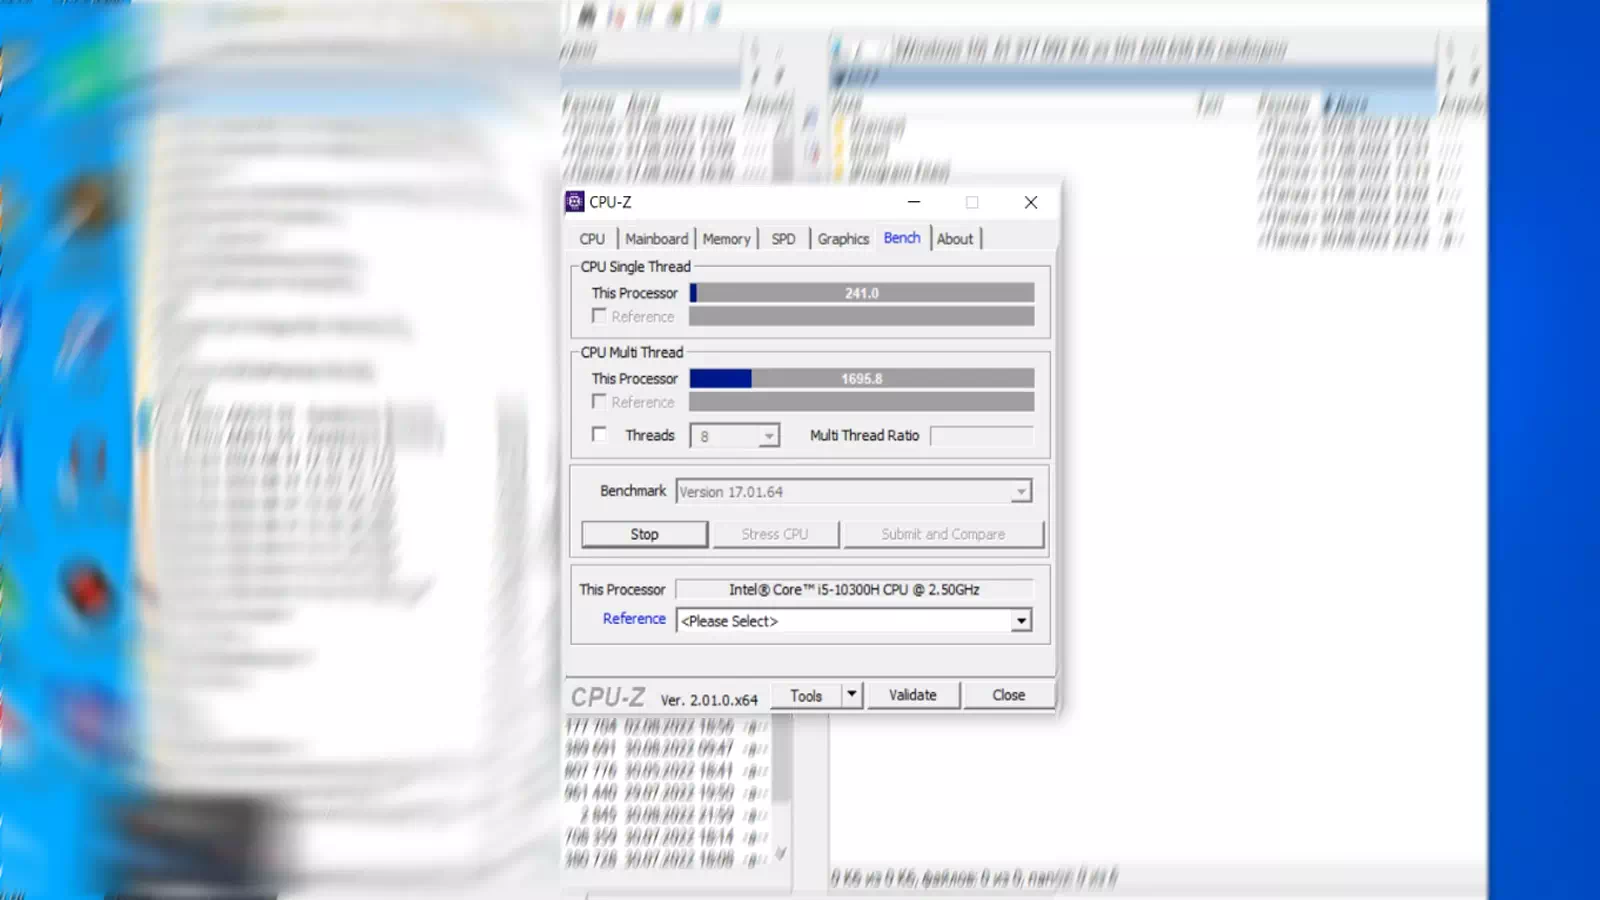Expand the Benchmark version dropdown
Viewport: 1600px width, 900px height.
(1020, 492)
